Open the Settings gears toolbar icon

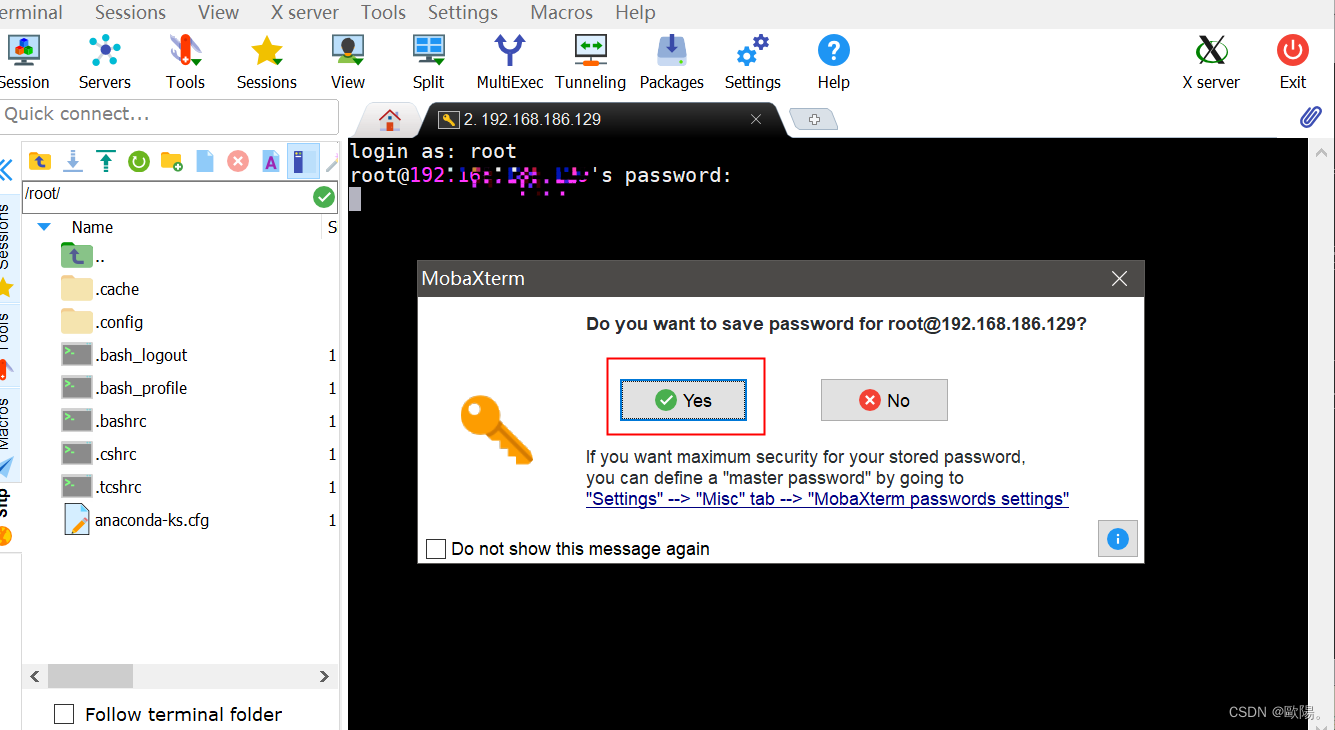[753, 61]
